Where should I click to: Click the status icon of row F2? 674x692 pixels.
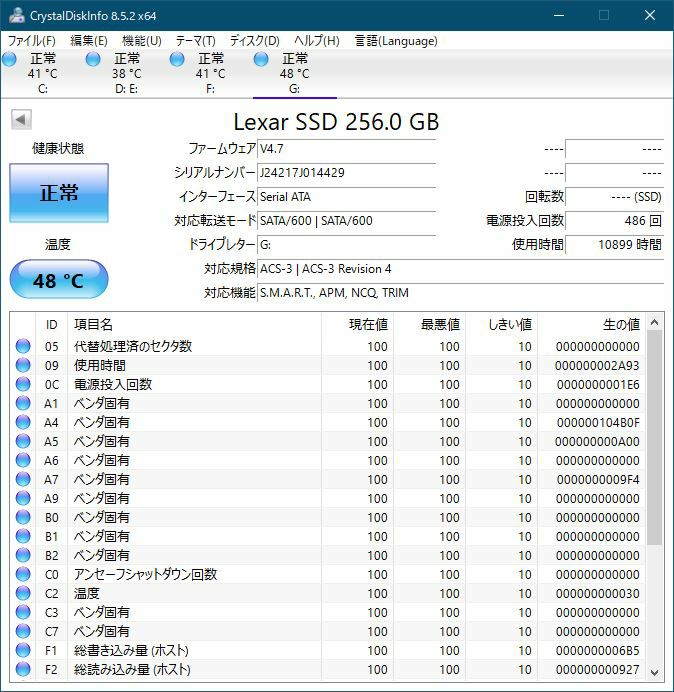click(23, 669)
